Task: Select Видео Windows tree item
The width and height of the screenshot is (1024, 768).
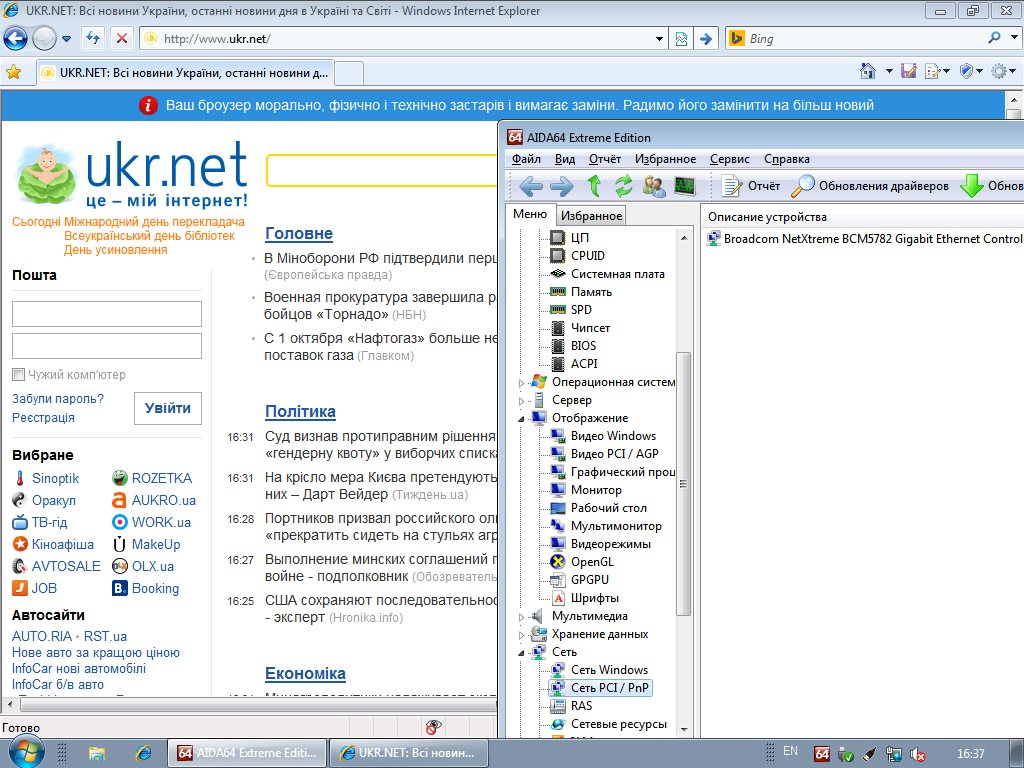Action: [613, 436]
